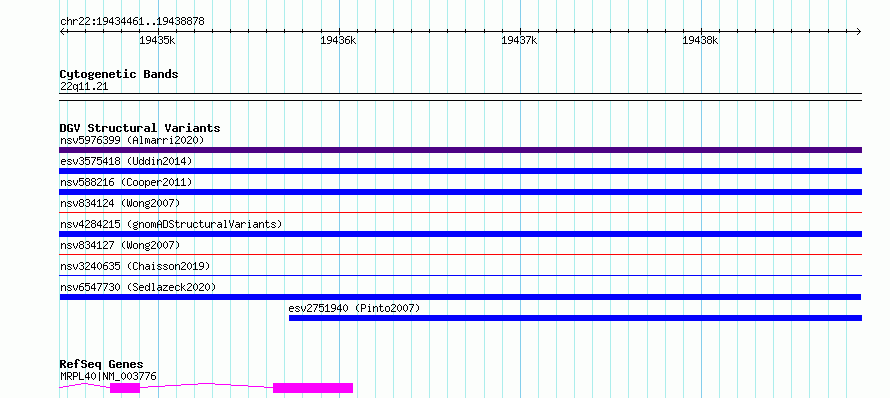Select the Cytogenetic Bands track title
Viewport: 890px width, 398px height.
pyautogui.click(x=119, y=74)
